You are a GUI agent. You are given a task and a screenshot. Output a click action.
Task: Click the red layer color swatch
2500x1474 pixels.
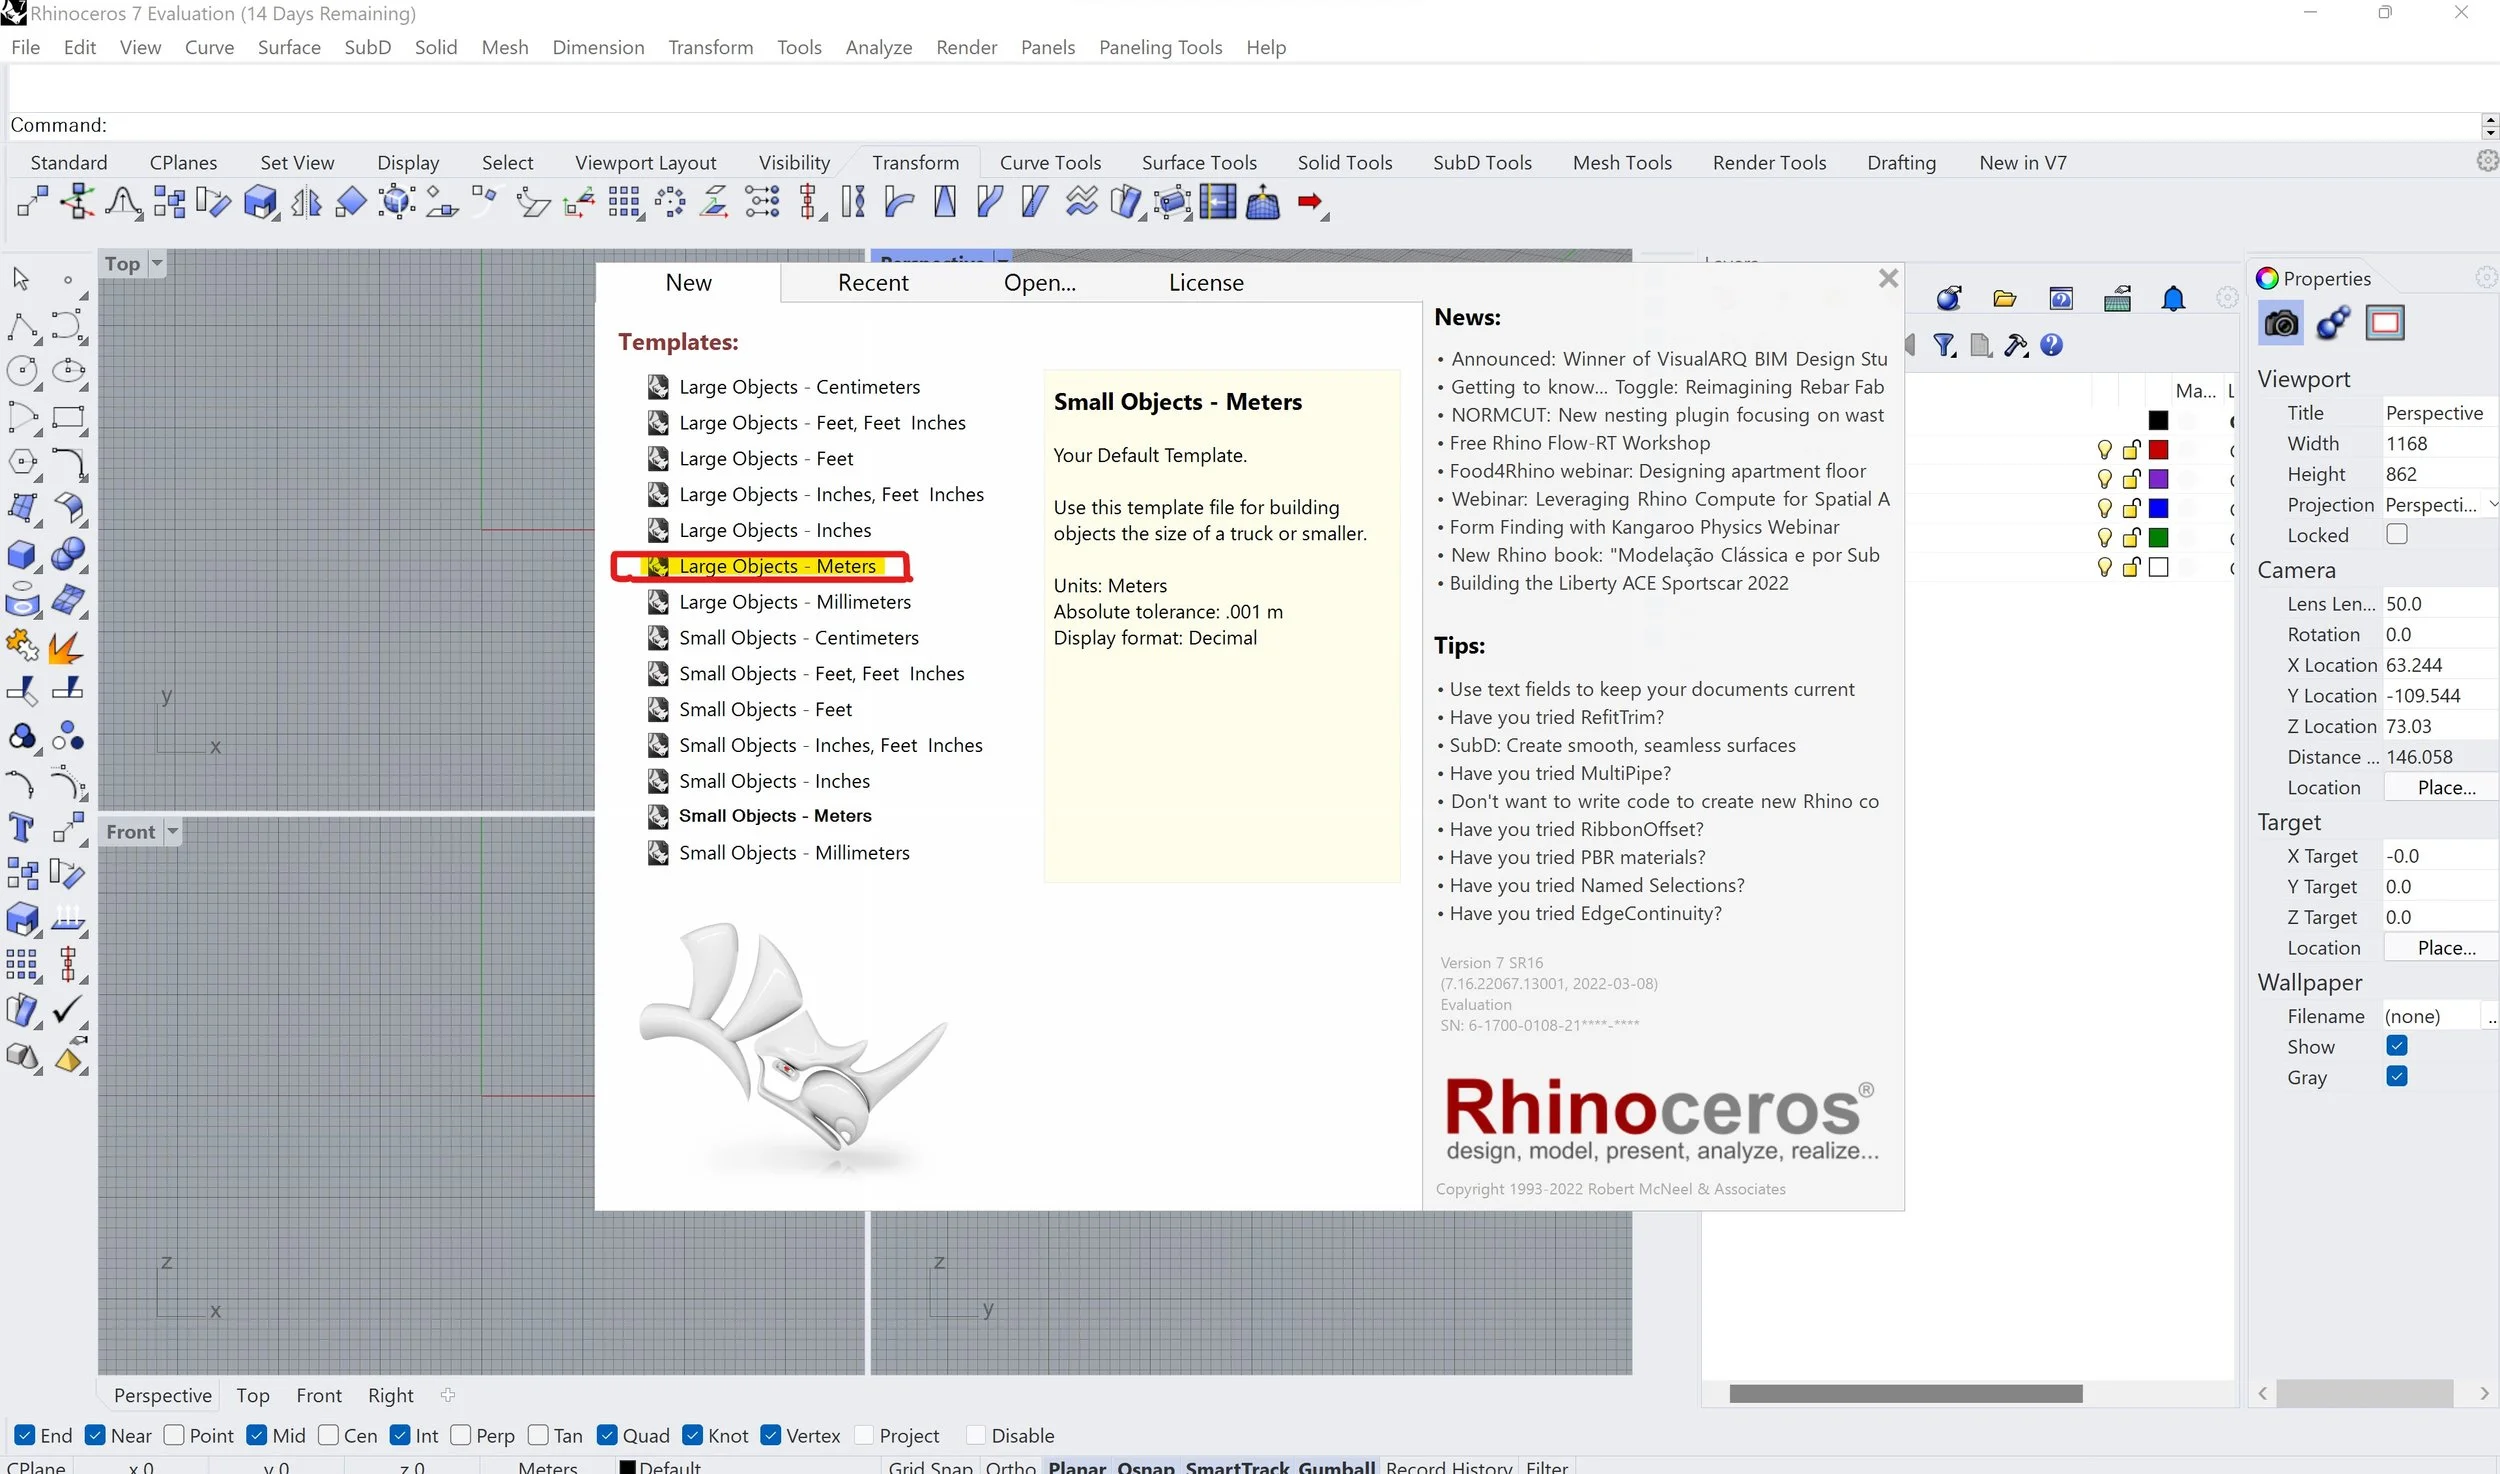[2158, 449]
